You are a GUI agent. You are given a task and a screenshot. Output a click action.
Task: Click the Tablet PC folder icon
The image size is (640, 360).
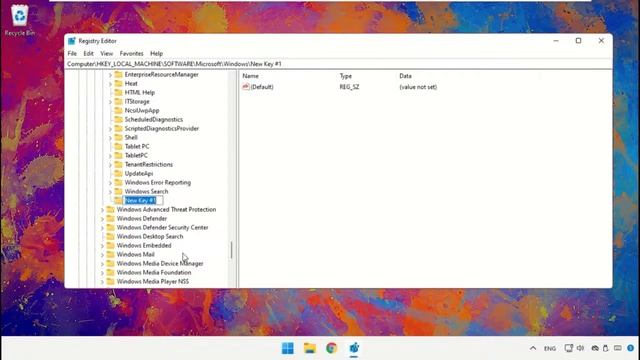pyautogui.click(x=118, y=146)
